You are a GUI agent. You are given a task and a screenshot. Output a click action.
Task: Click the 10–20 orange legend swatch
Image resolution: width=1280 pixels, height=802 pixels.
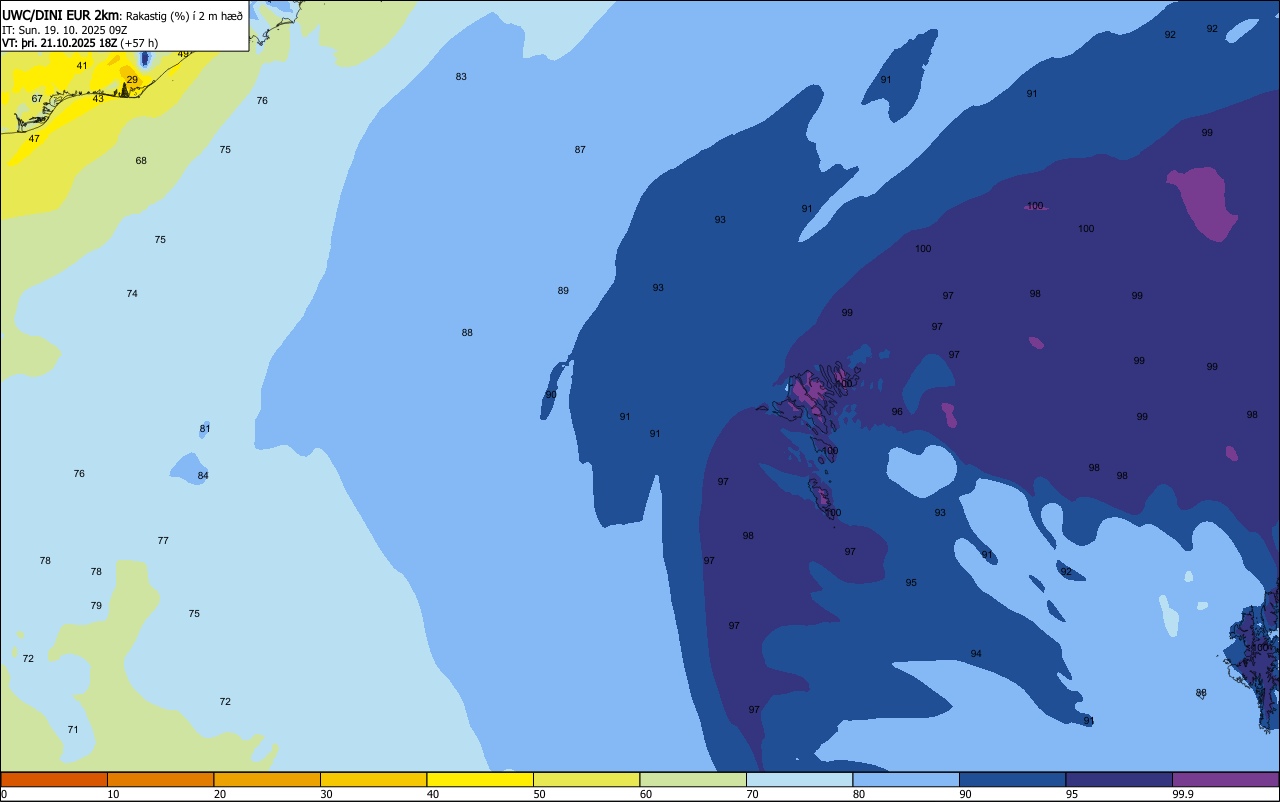tap(160, 779)
